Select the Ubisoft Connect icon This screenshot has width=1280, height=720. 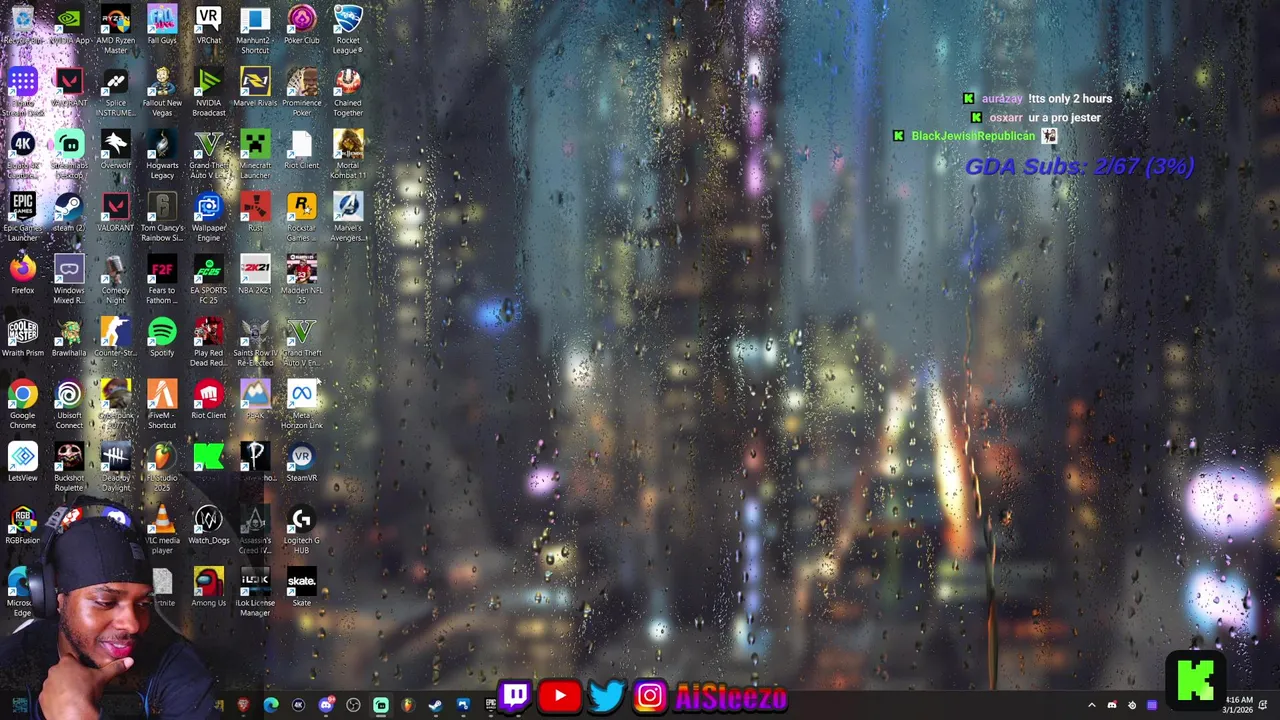pyautogui.click(x=68, y=404)
